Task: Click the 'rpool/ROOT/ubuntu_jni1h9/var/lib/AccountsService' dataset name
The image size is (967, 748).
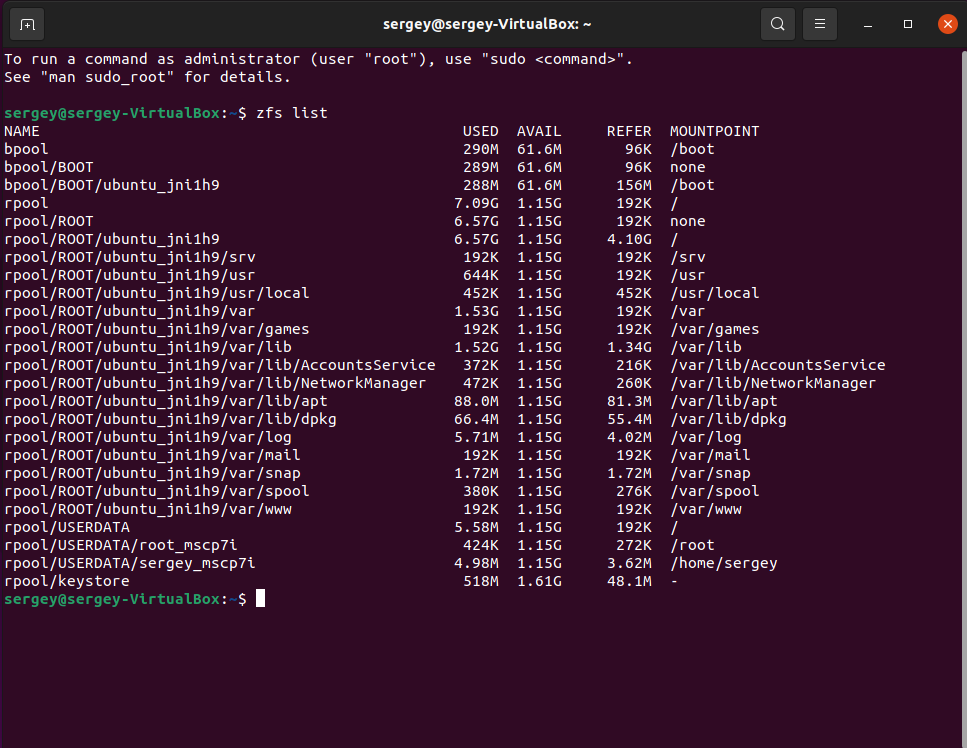Action: [x=220, y=365]
